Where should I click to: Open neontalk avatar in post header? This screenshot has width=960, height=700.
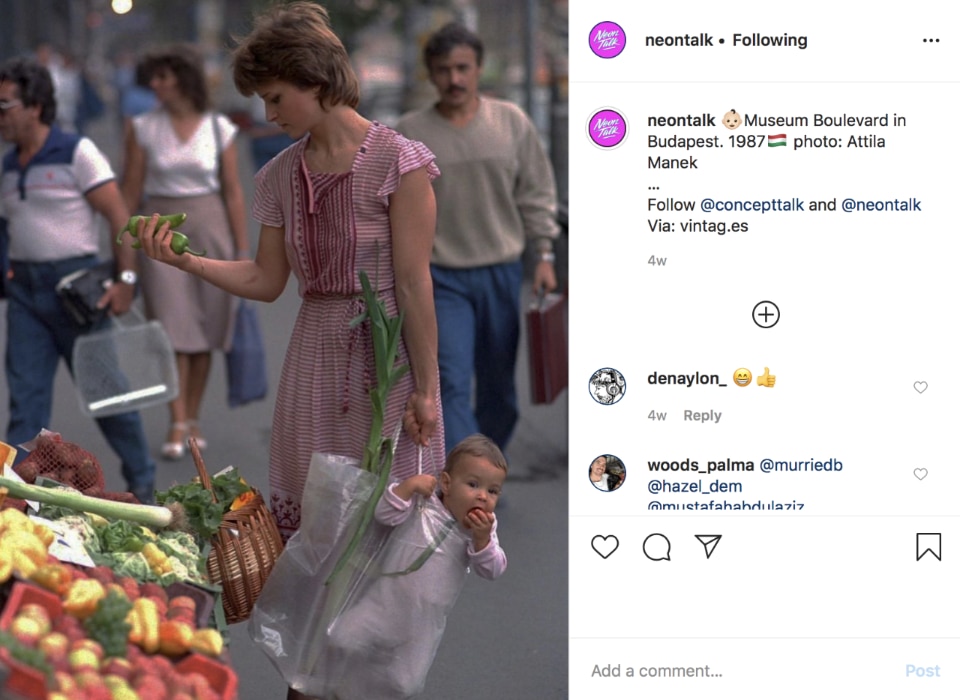(x=607, y=40)
